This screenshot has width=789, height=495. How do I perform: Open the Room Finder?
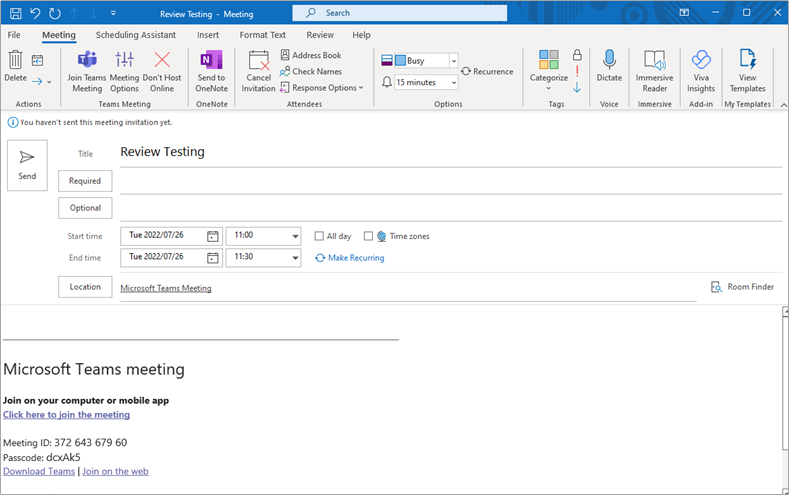[743, 287]
